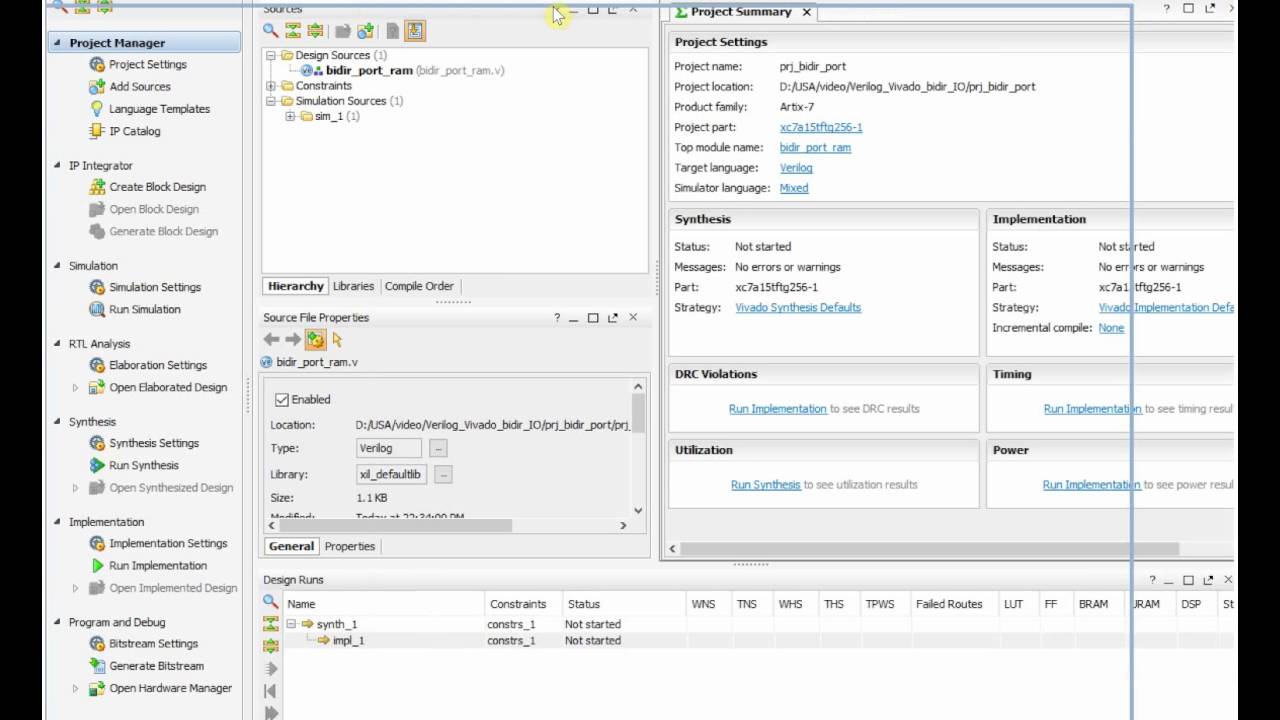Collapse the Project Manager section

click(x=58, y=43)
